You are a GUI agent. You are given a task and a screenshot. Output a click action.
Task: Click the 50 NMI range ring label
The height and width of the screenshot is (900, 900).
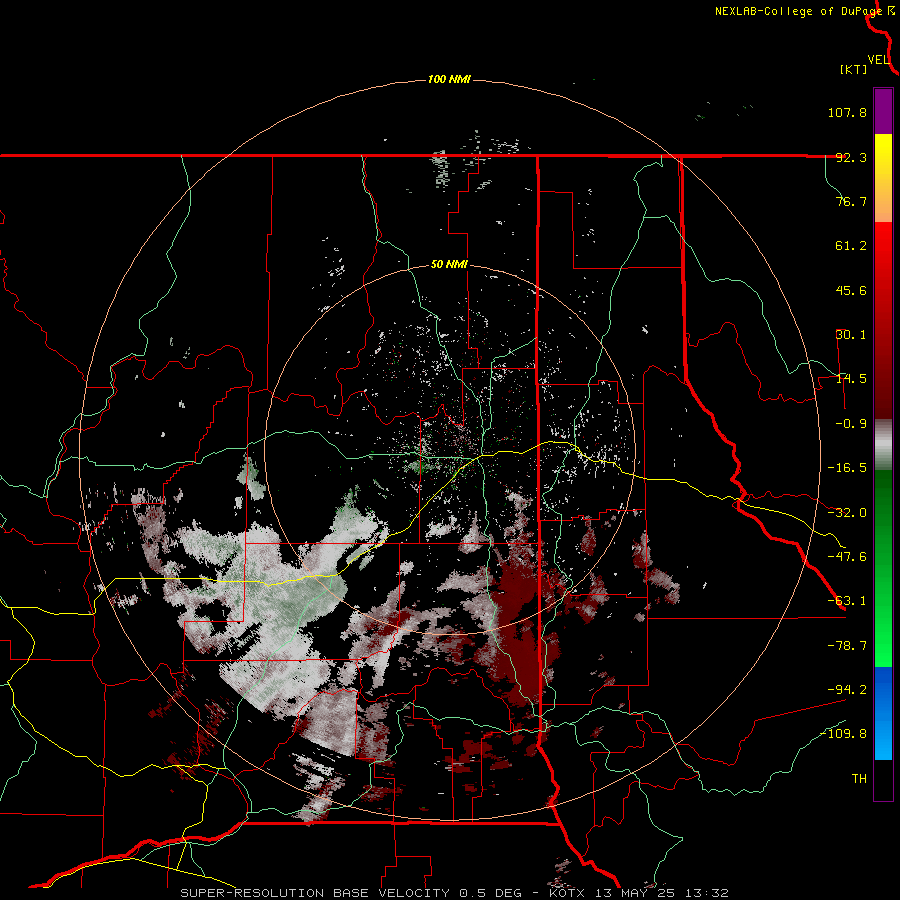449,265
